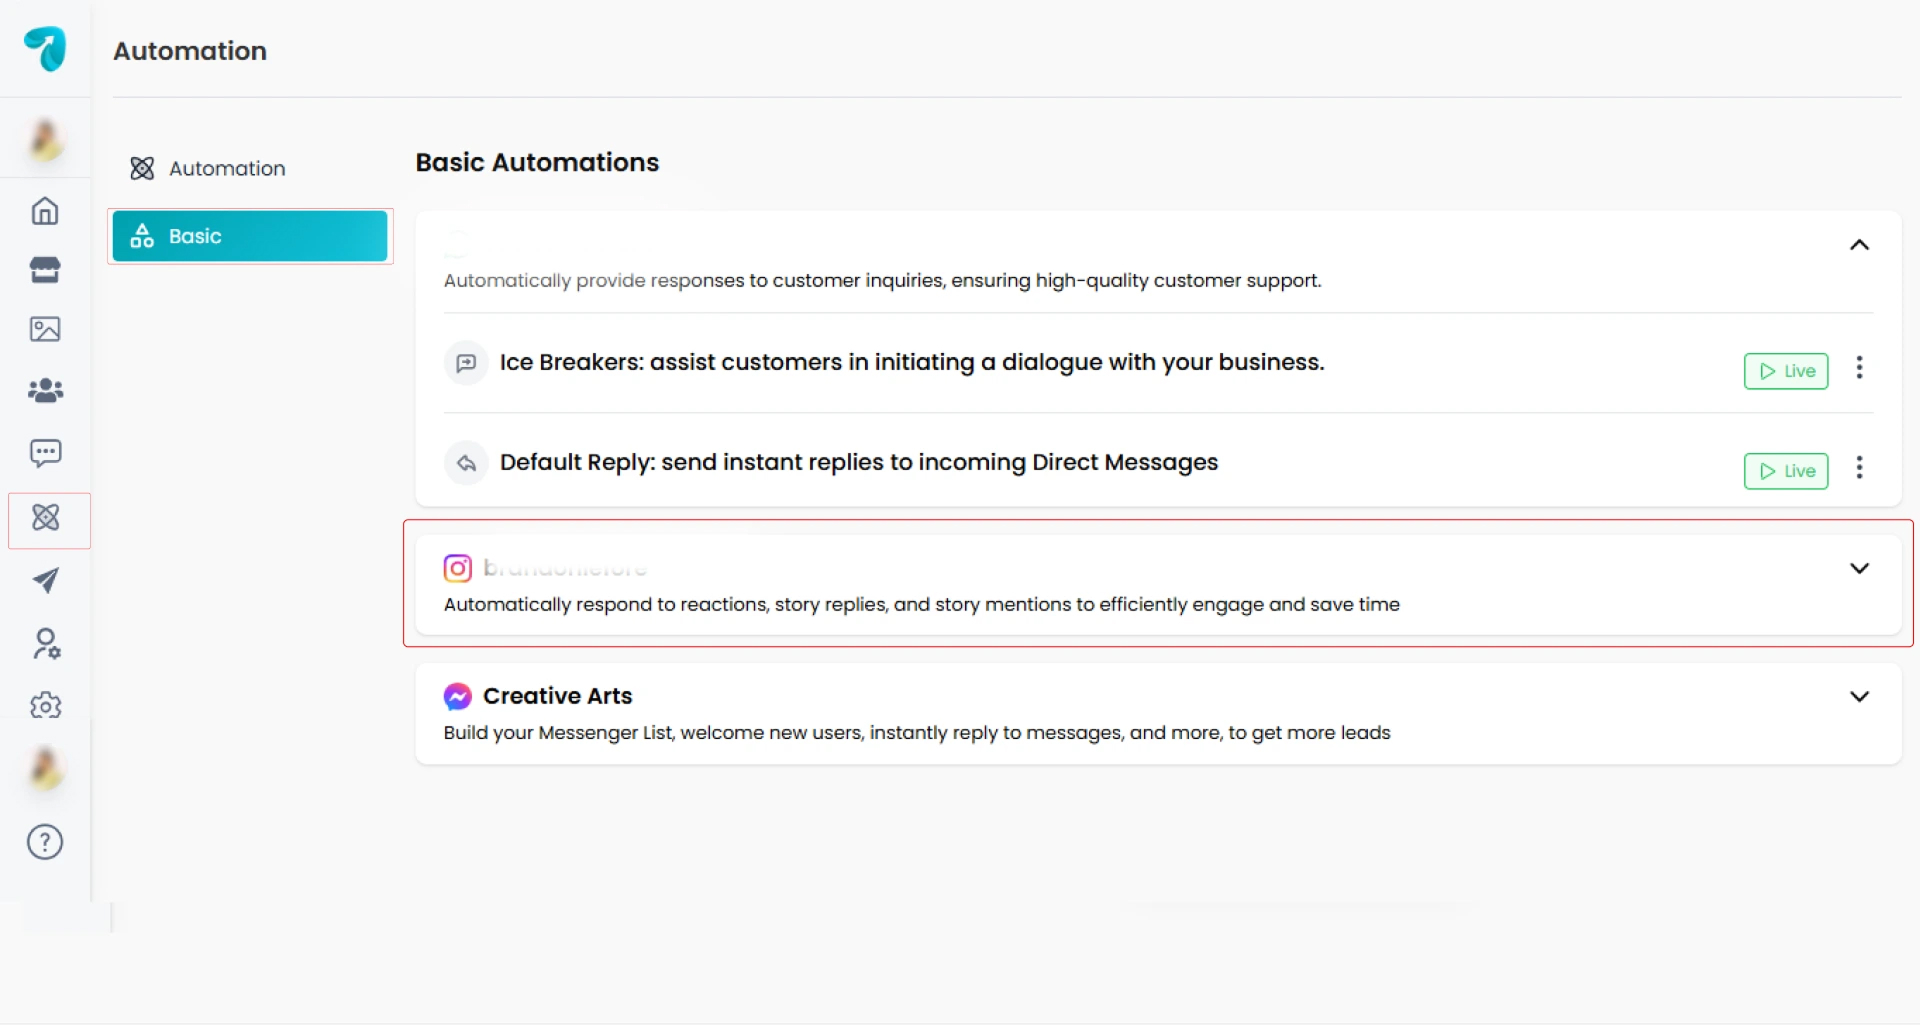Toggle Live status for Ice Breakers

1786,371
